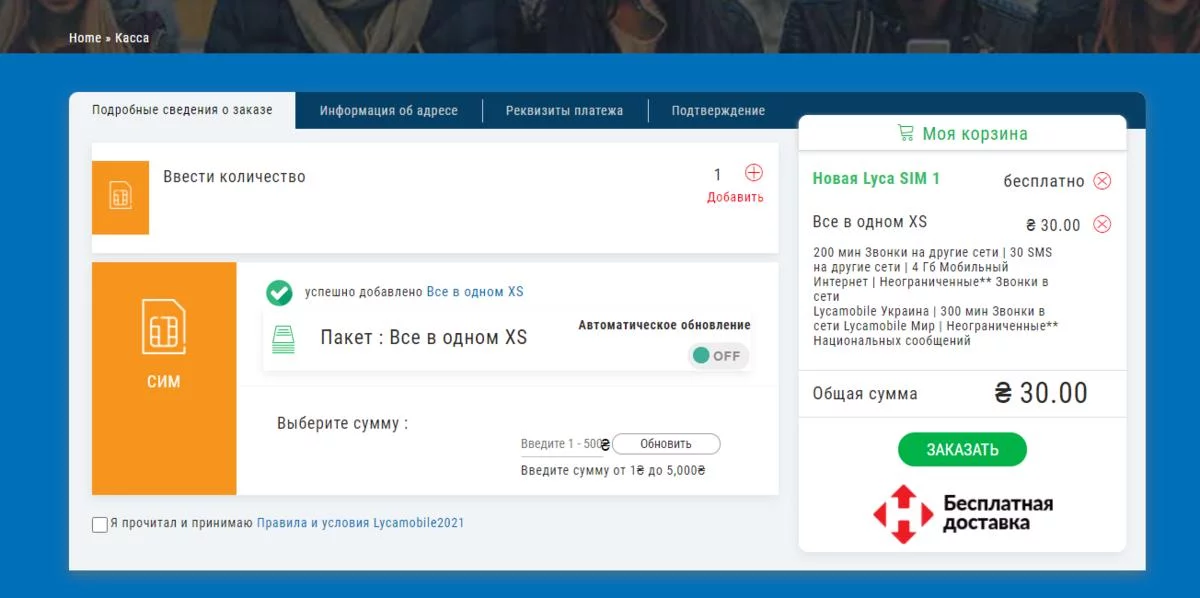Open the Подробные сведения о заказе tab

[182, 110]
